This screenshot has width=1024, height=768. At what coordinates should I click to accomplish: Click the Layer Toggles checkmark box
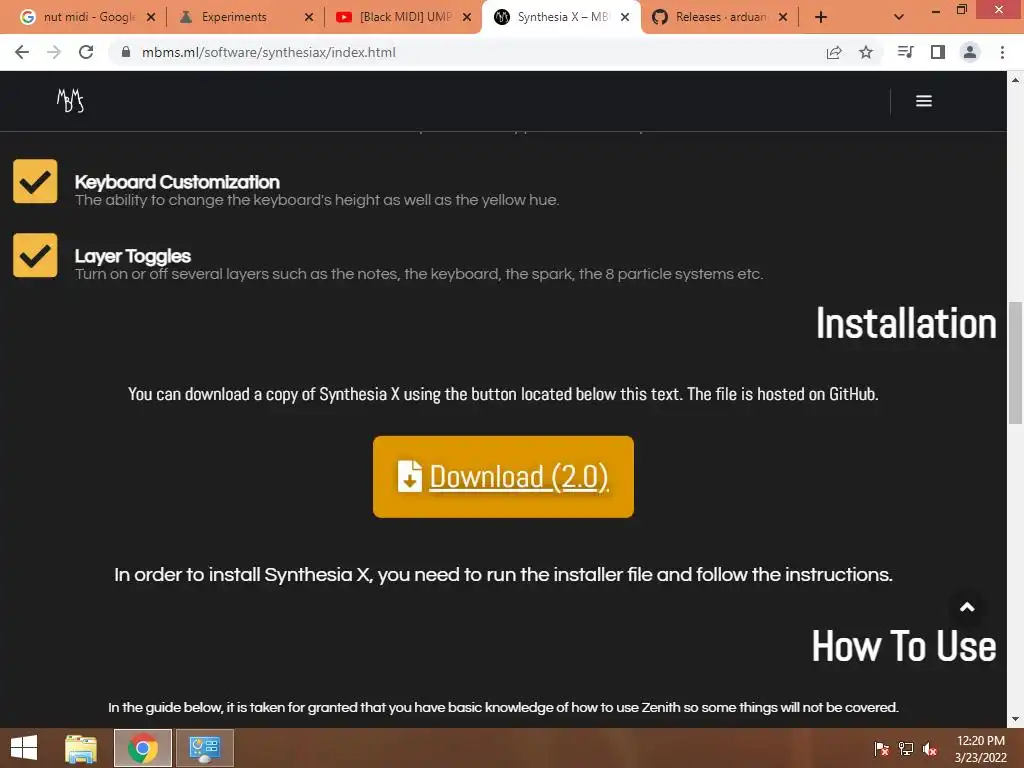pyautogui.click(x=35, y=255)
